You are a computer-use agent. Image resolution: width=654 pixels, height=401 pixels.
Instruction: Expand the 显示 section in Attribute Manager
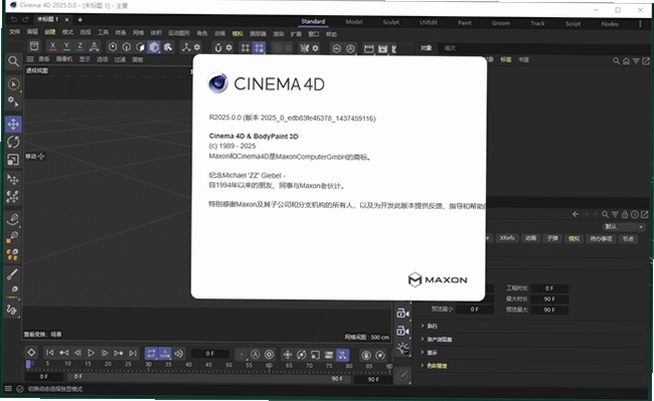(429, 353)
